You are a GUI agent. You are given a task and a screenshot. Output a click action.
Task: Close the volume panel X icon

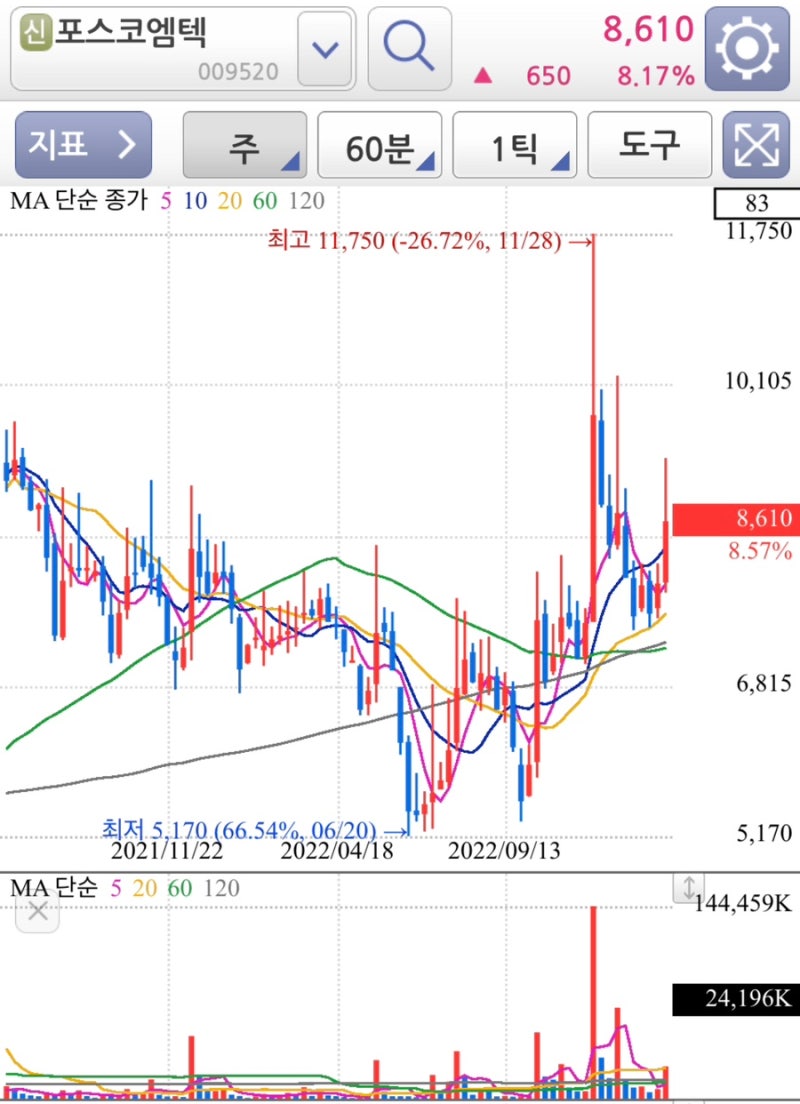(37, 911)
